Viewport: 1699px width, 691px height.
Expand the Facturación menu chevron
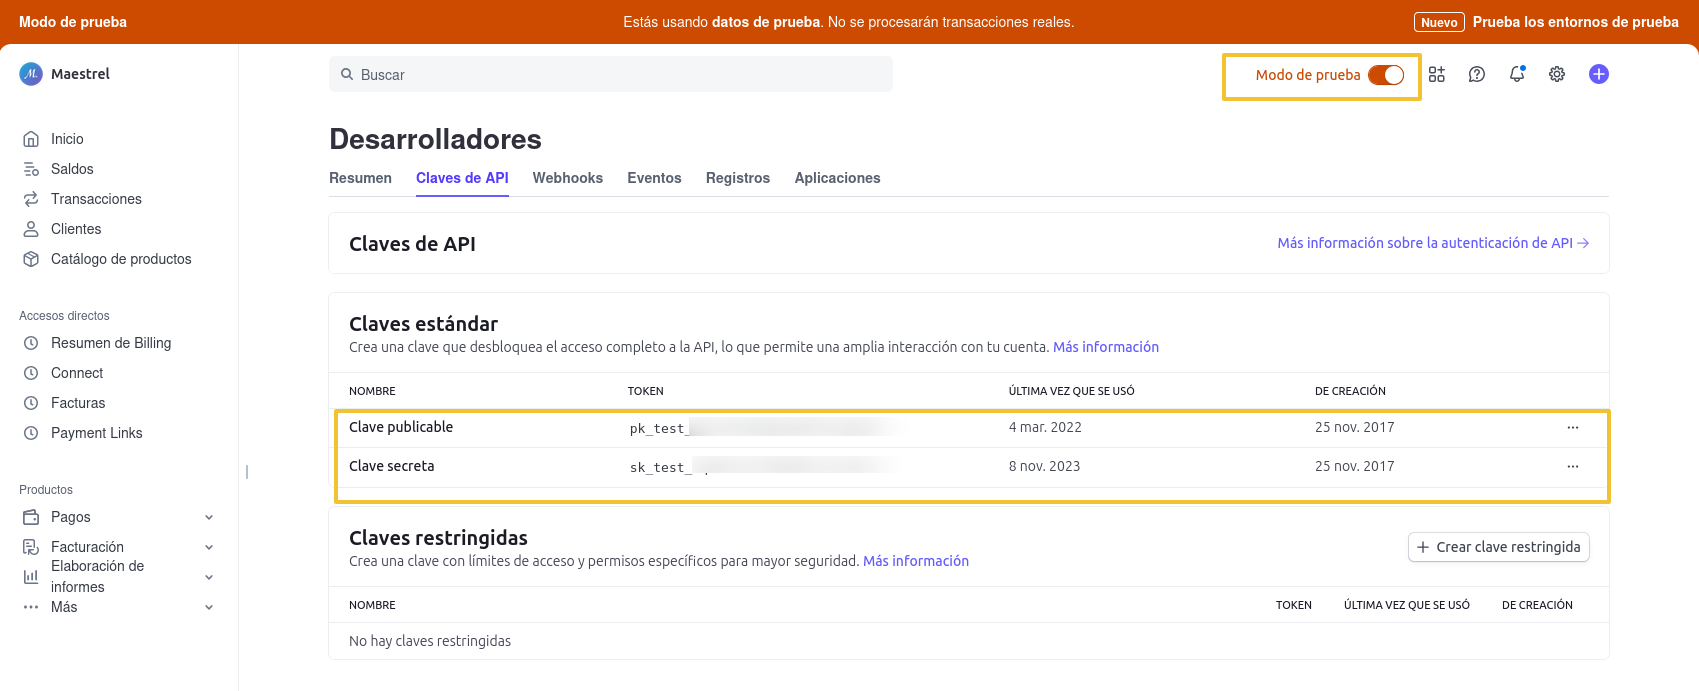[x=209, y=547]
